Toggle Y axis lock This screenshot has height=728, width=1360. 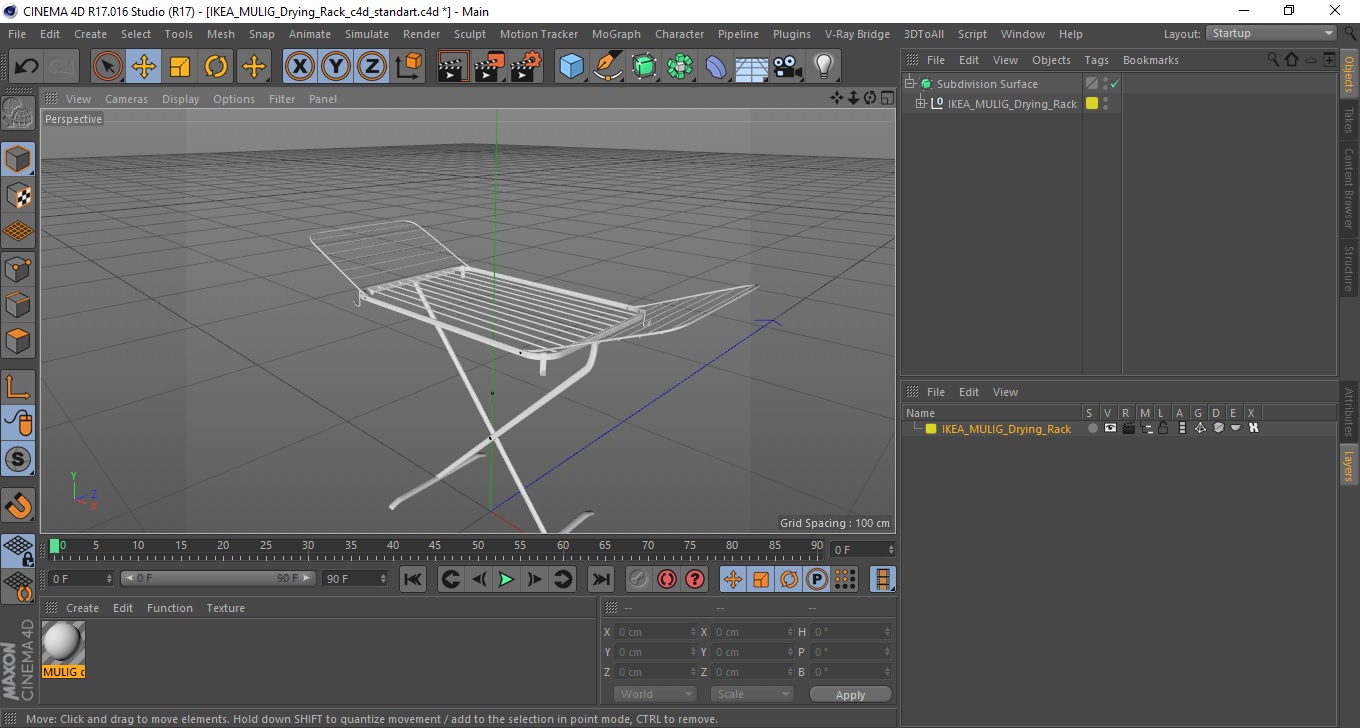[336, 67]
